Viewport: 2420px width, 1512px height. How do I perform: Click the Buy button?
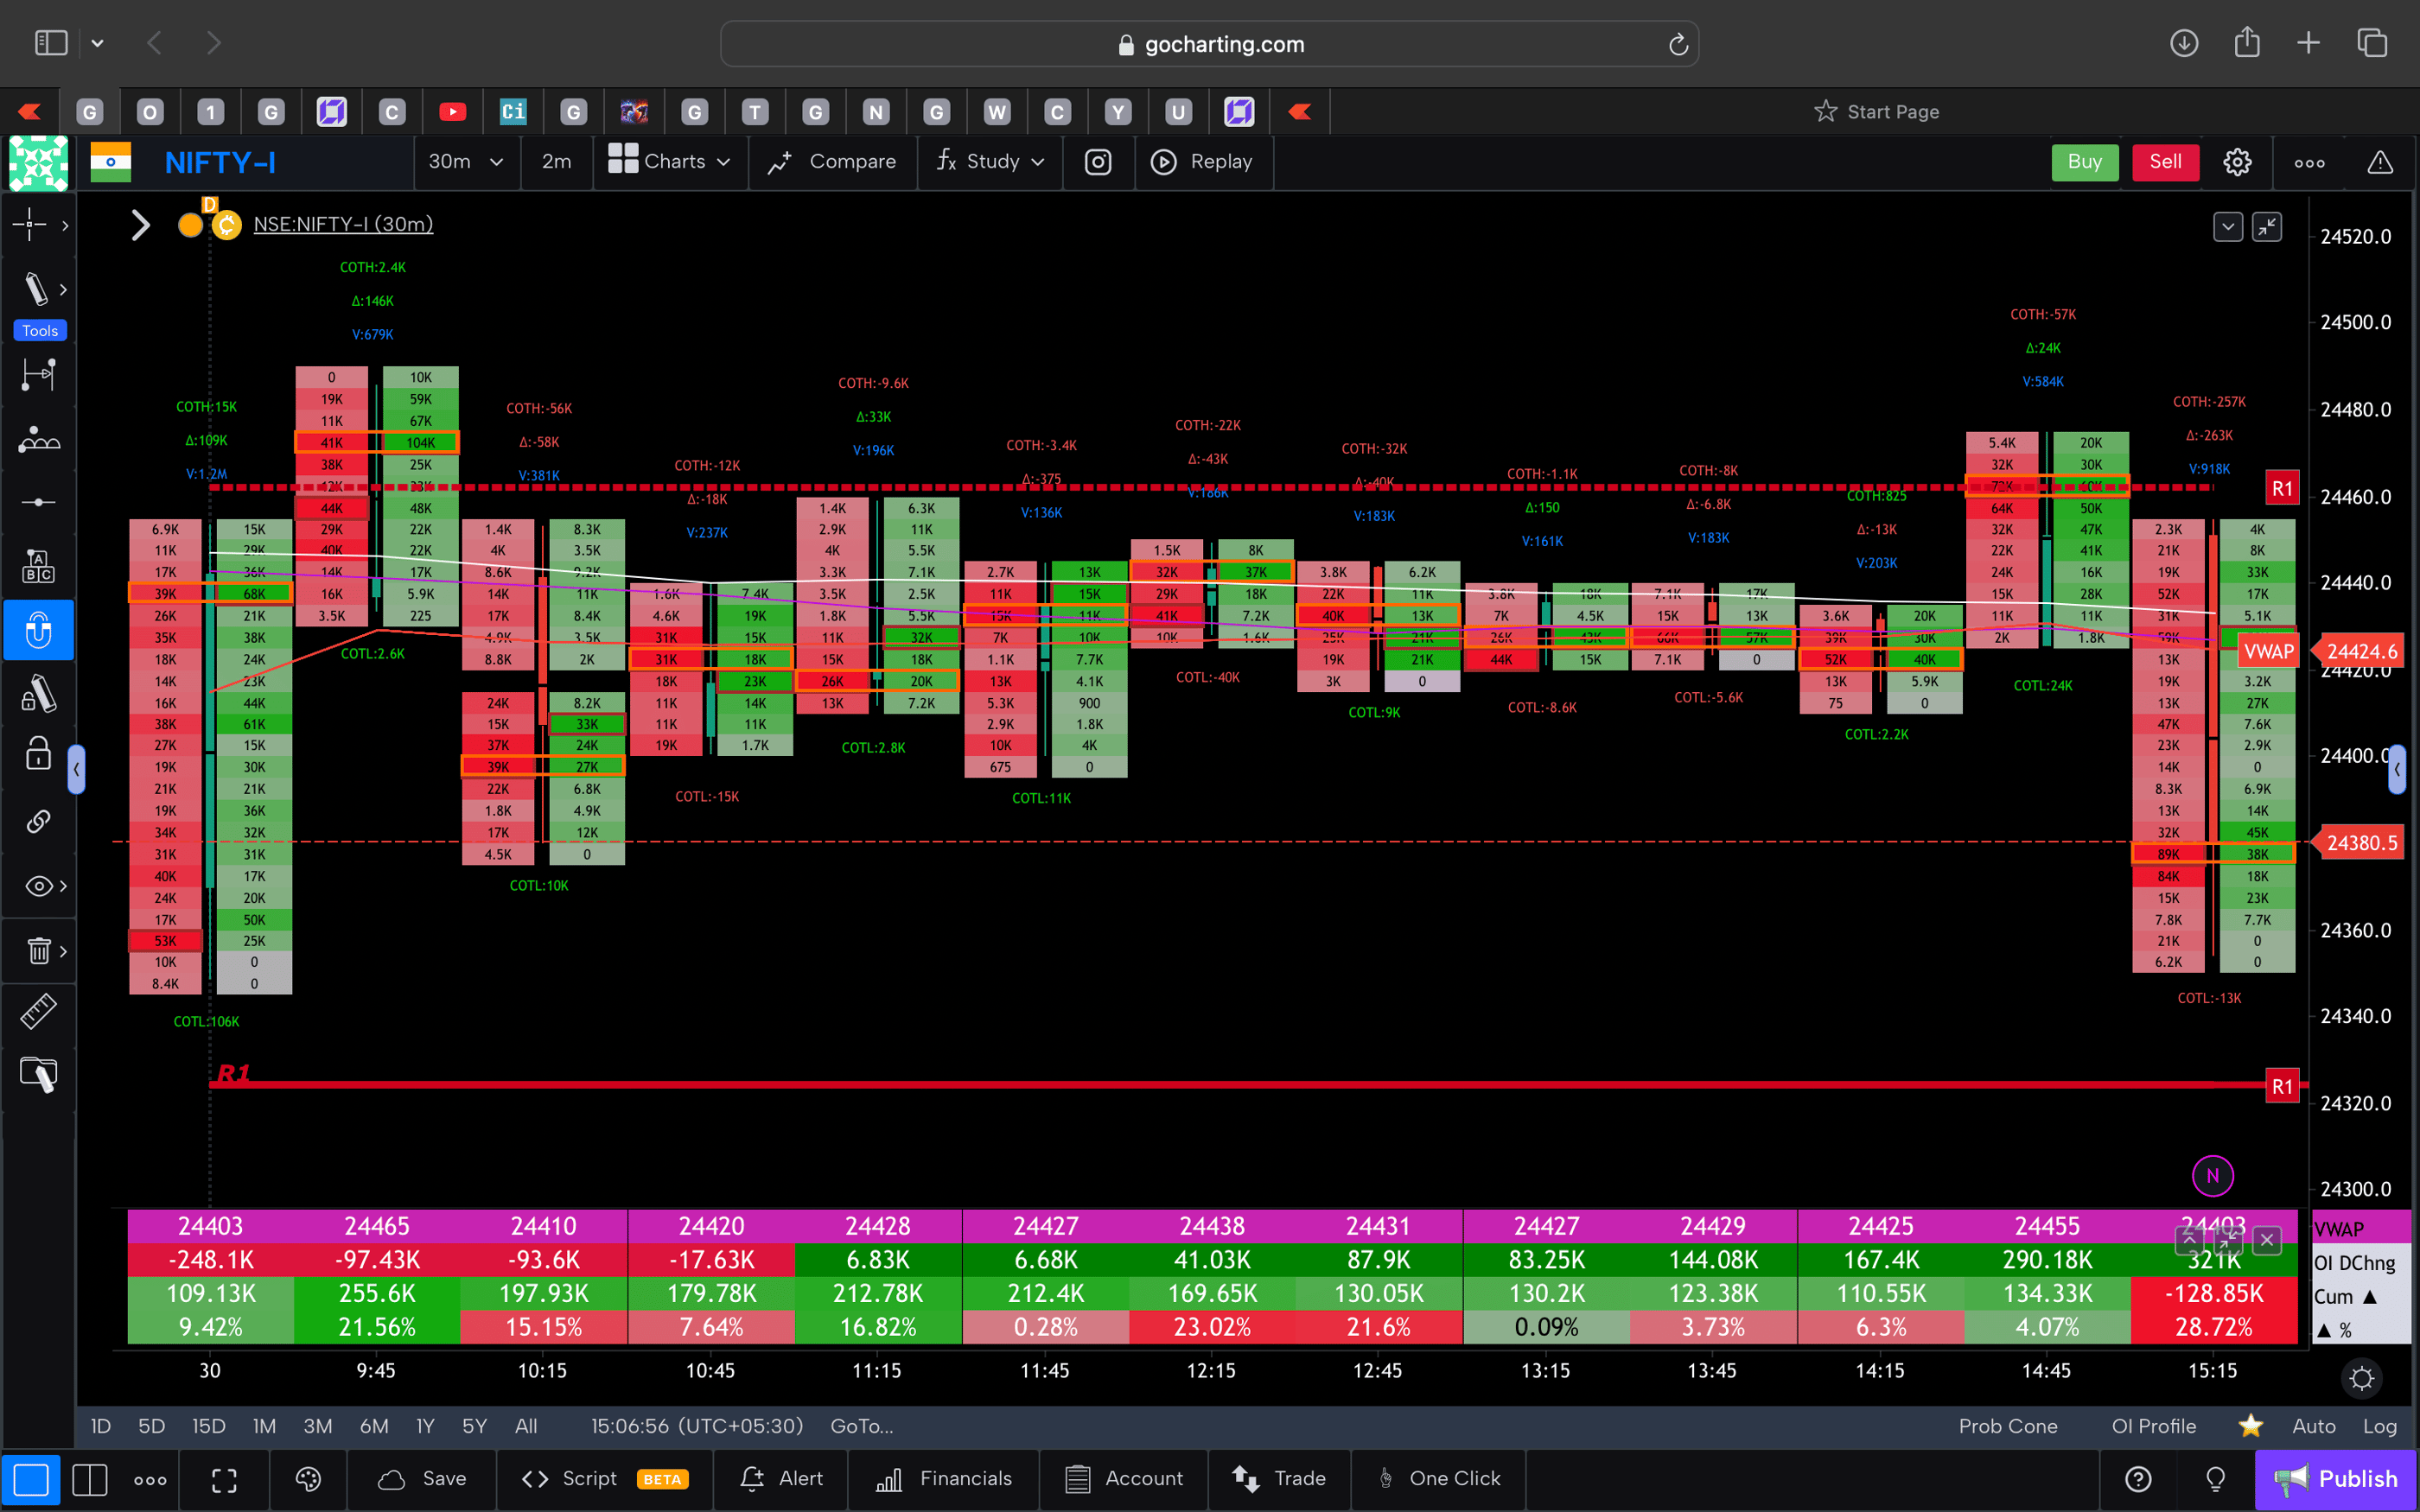coord(2084,162)
